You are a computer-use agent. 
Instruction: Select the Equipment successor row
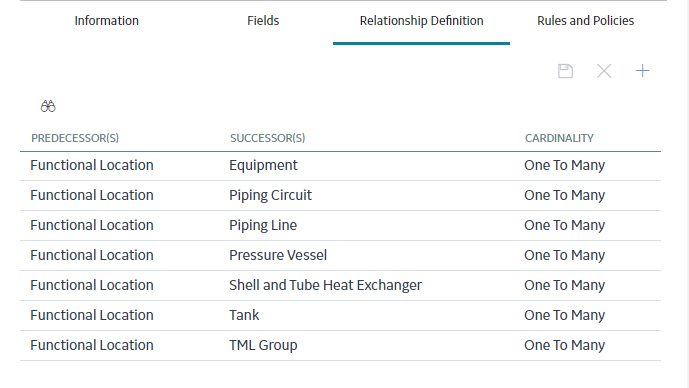[x=341, y=166]
